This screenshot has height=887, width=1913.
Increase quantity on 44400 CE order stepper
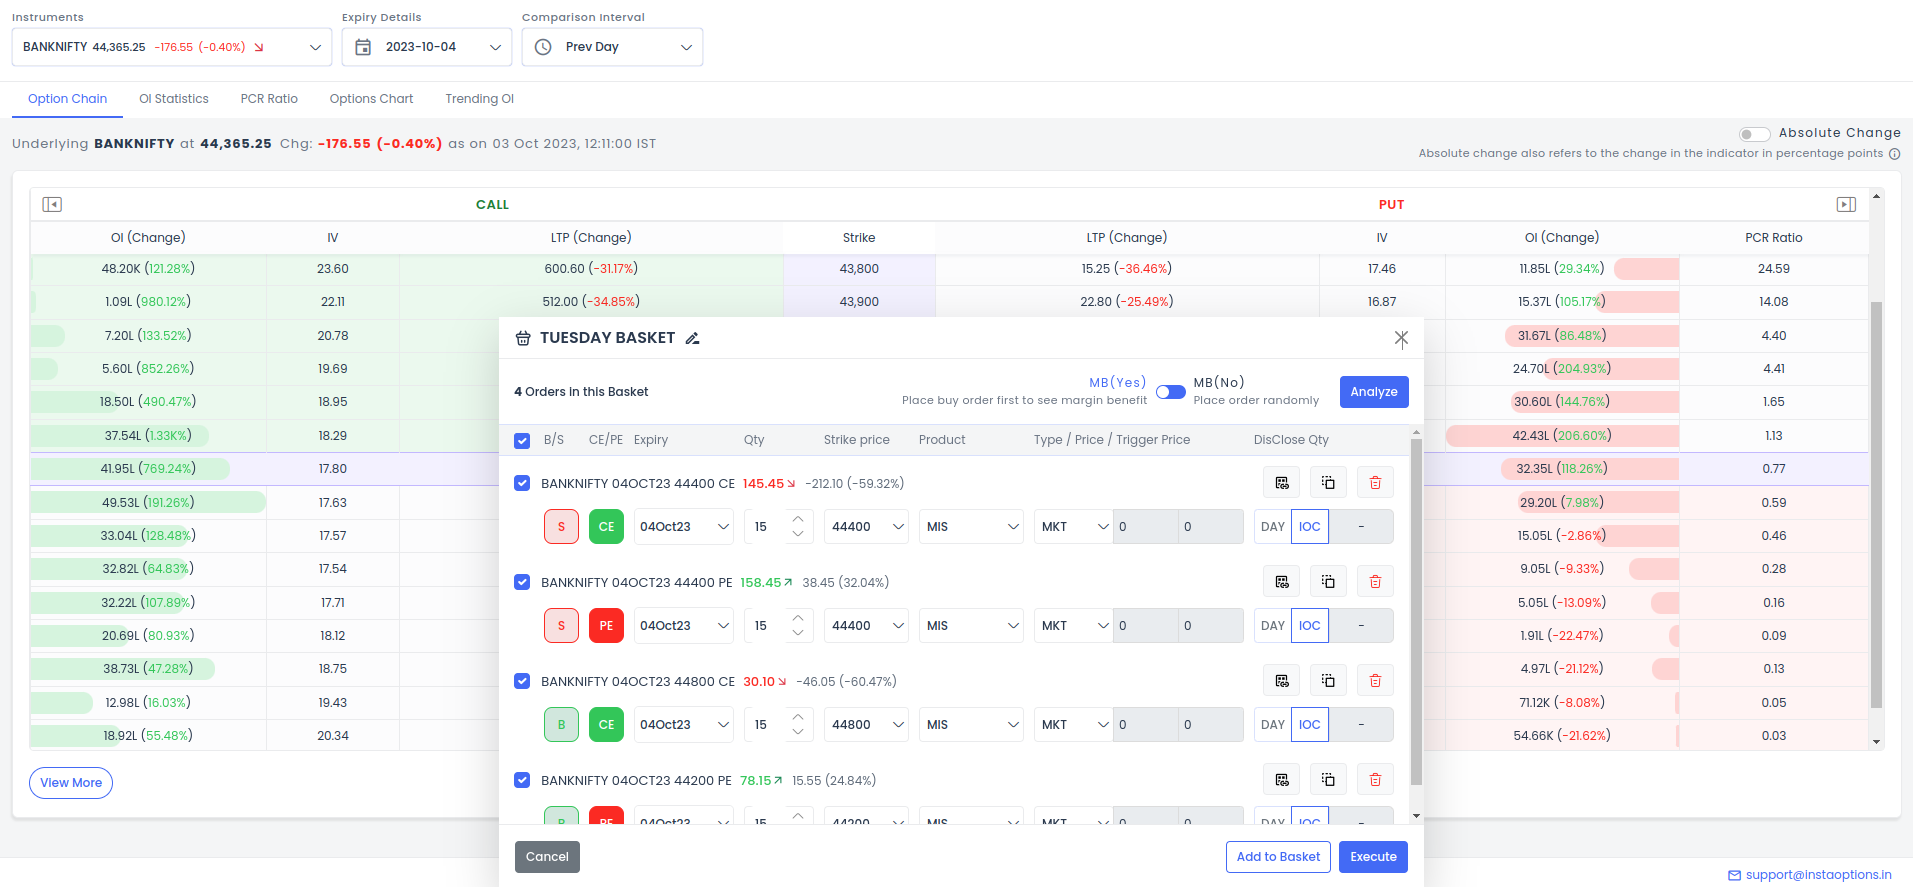[x=797, y=519]
